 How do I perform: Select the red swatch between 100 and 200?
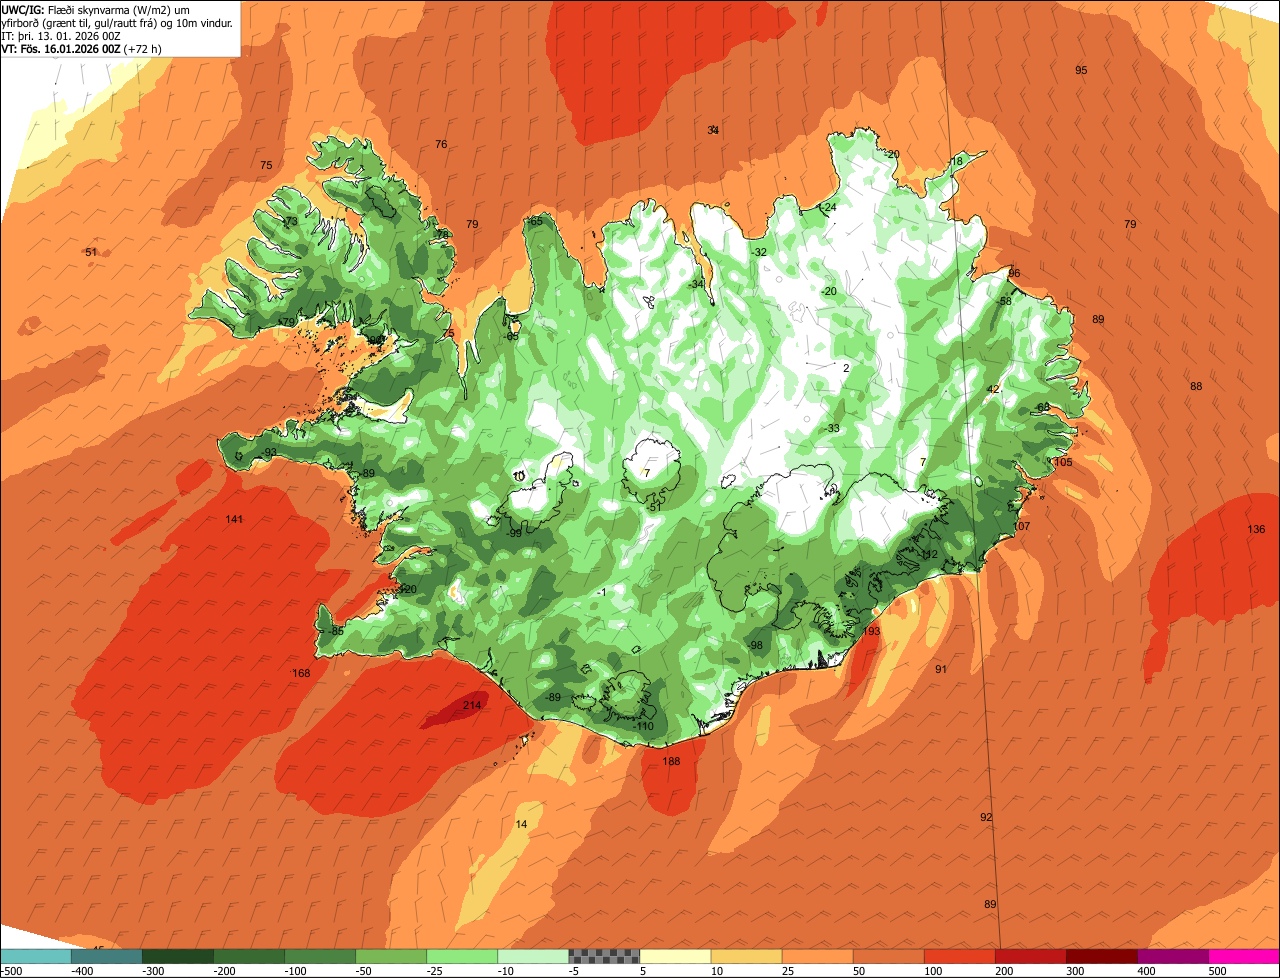tap(959, 956)
